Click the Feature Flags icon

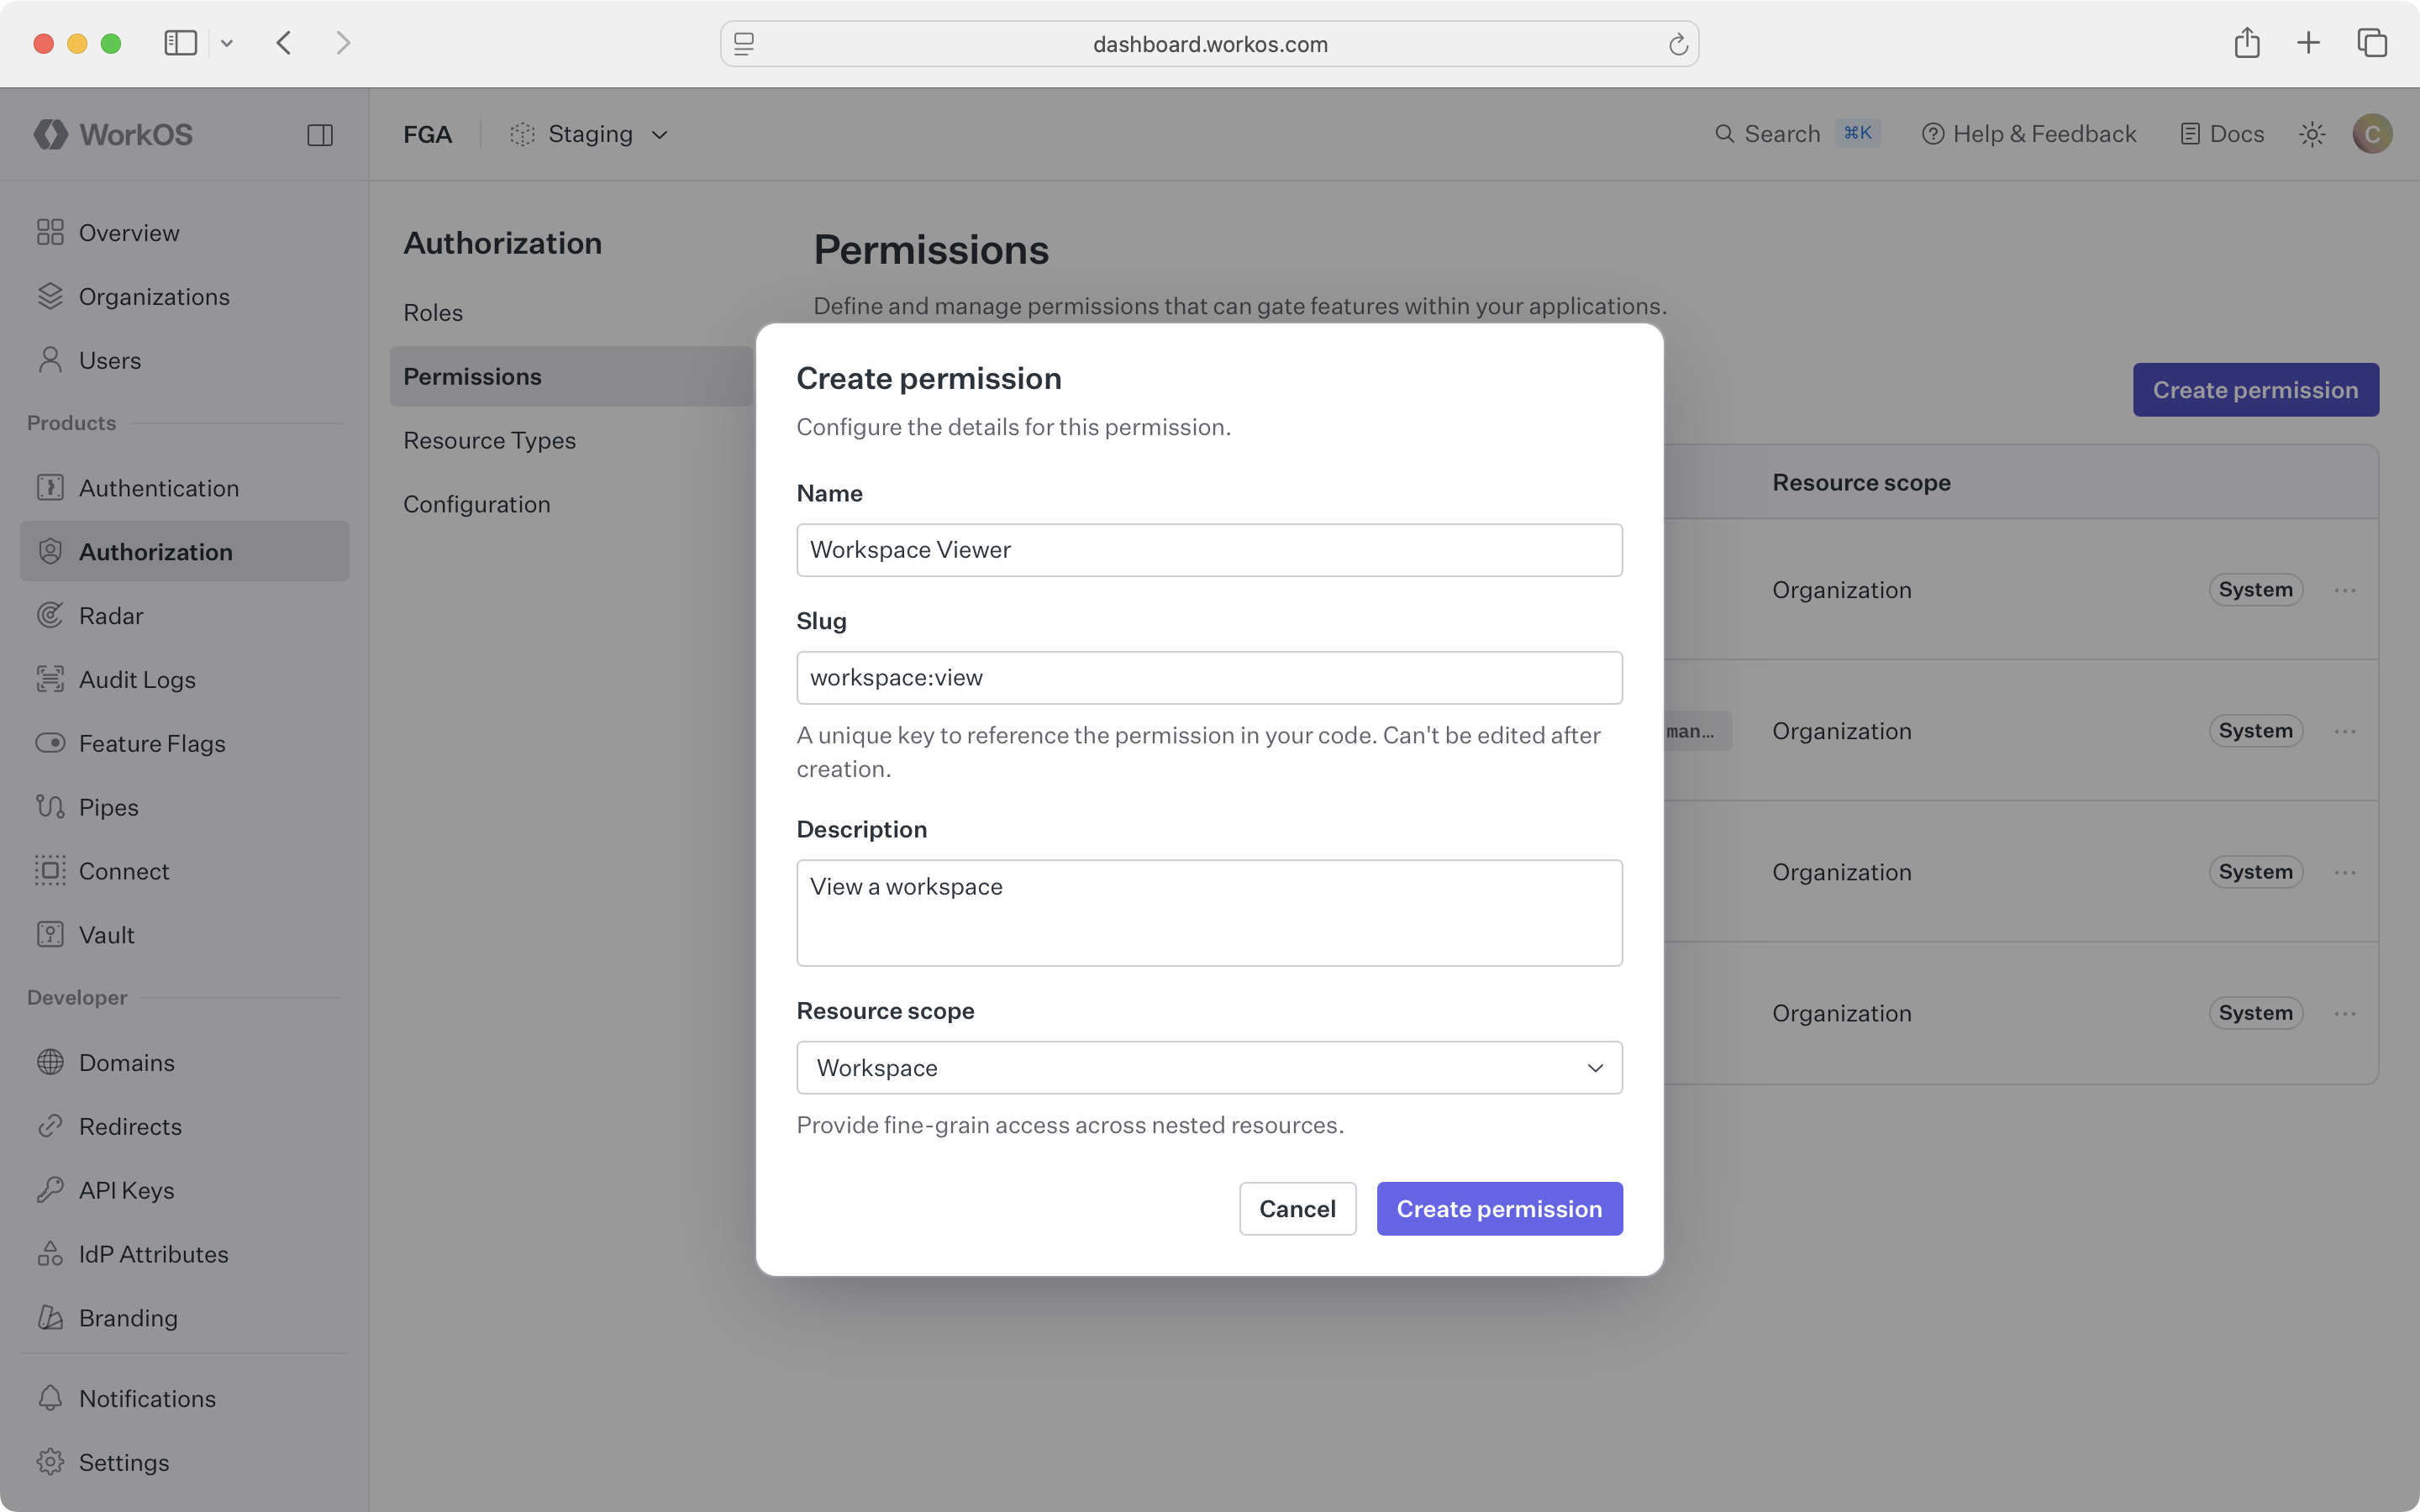click(x=51, y=743)
